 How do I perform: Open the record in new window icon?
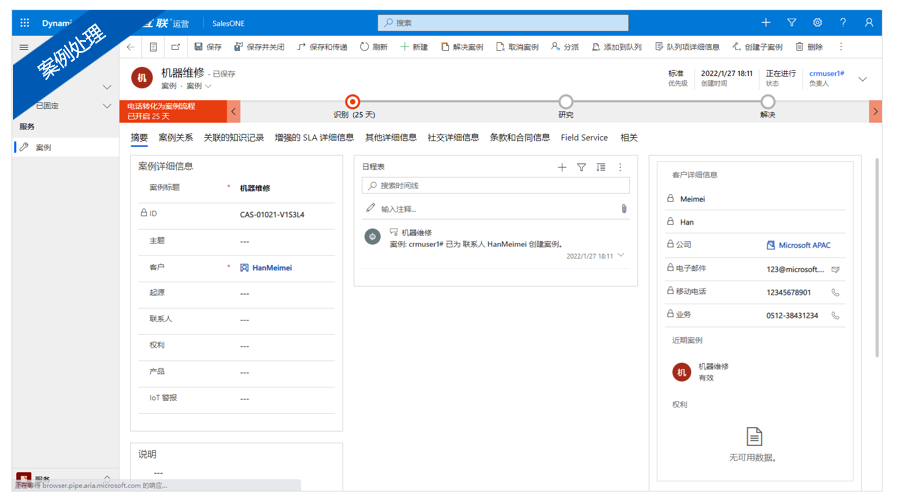(175, 47)
